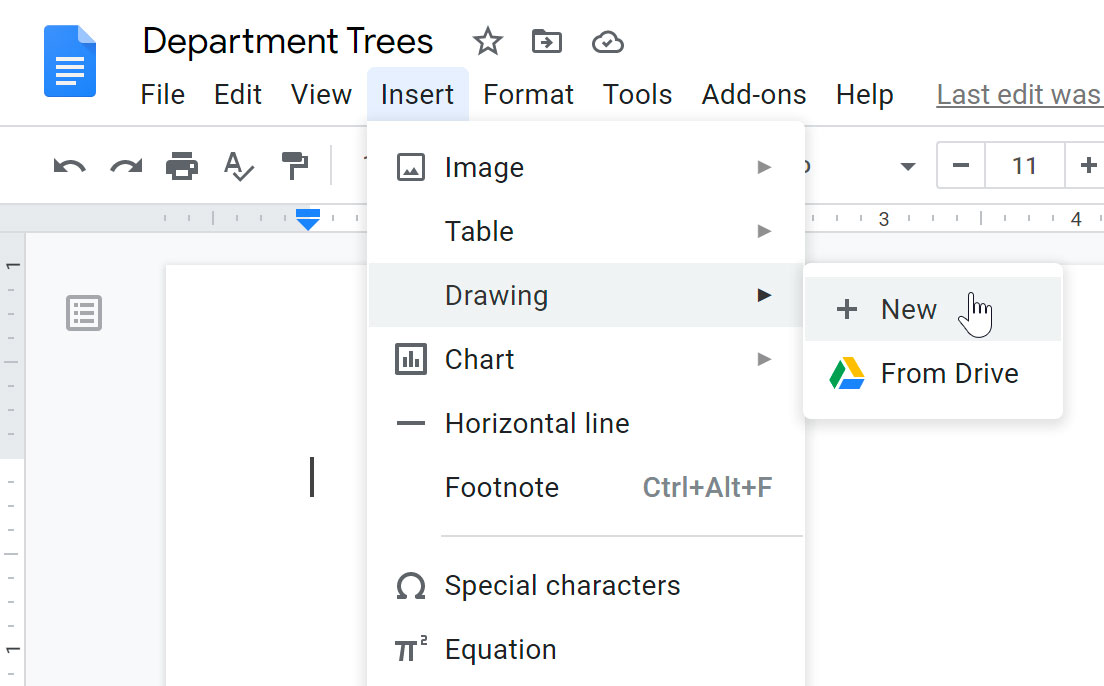
Task: Open the font dropdown arrow
Action: [908, 166]
